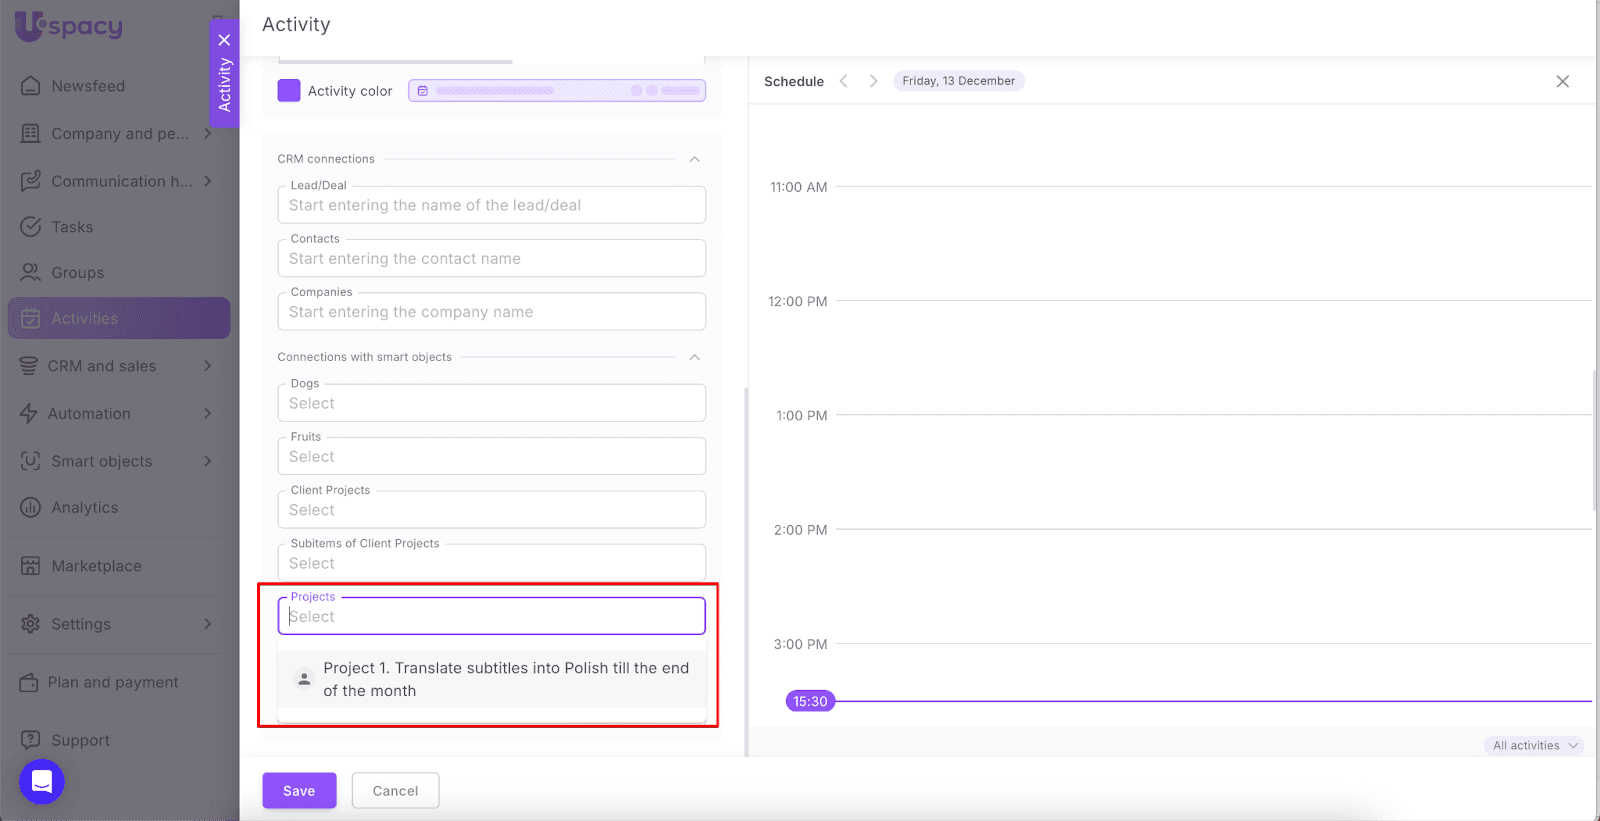Collapse Connections with smart objects section
1600x821 pixels.
pyautogui.click(x=694, y=357)
